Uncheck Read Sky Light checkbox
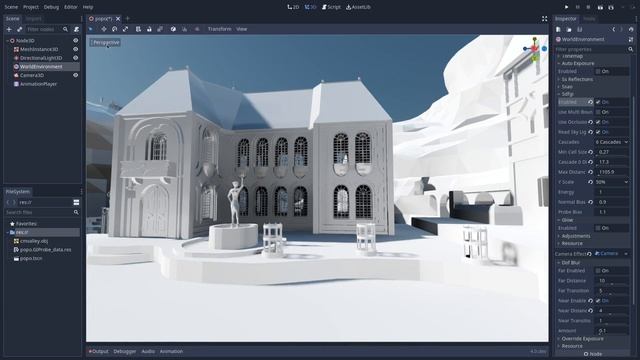Viewport: 640px width, 360px height. point(598,132)
